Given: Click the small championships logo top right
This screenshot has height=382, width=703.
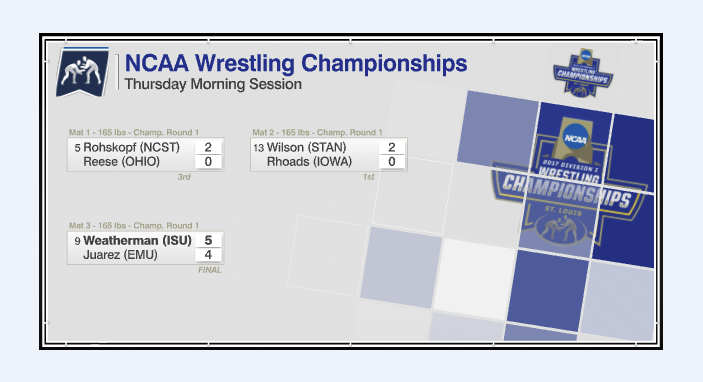Looking at the screenshot, I should click(x=583, y=73).
